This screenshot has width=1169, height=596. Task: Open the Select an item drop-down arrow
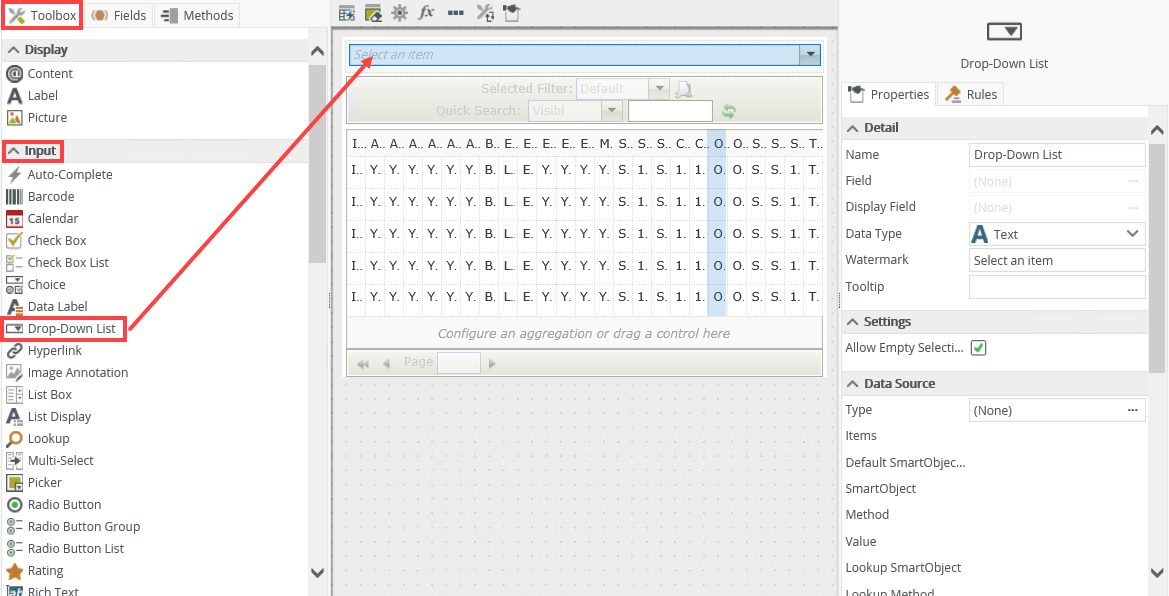(810, 54)
